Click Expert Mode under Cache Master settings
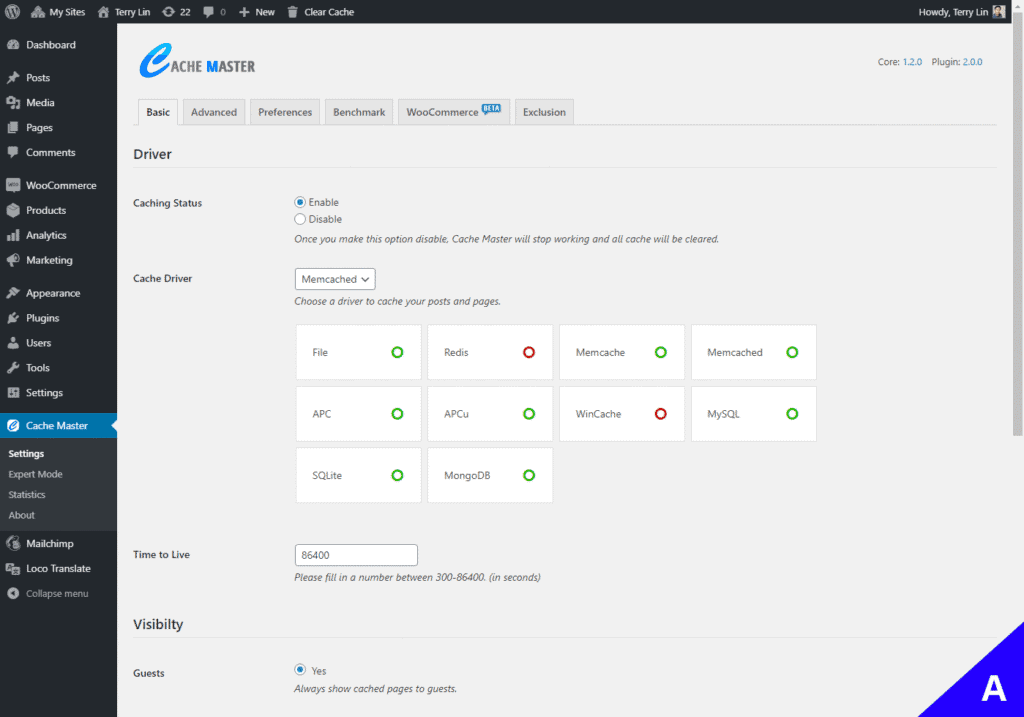Viewport: 1024px width, 717px height. coord(34,474)
